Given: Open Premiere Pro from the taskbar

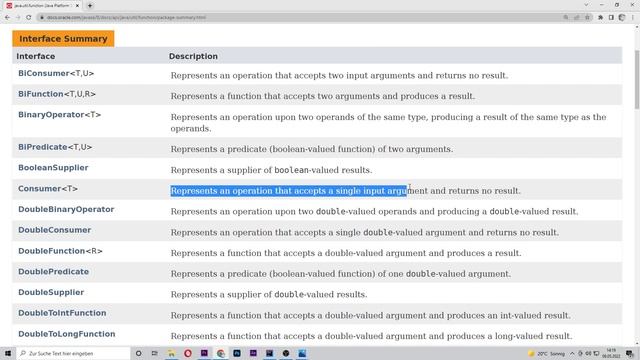Looking at the screenshot, I should (204, 353).
